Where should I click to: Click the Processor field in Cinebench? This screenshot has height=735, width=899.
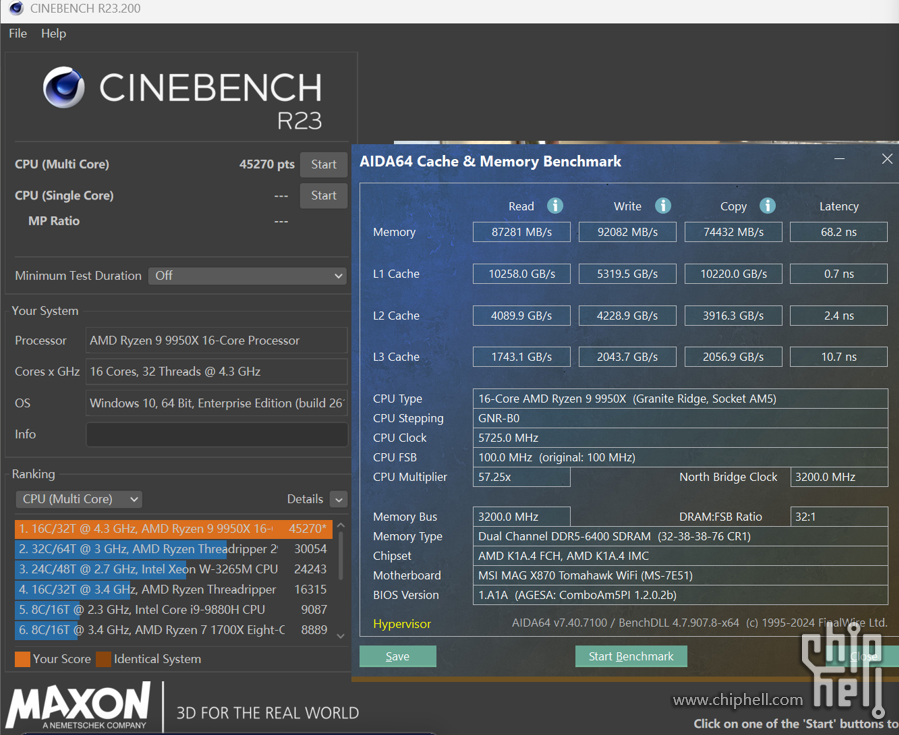(217, 341)
